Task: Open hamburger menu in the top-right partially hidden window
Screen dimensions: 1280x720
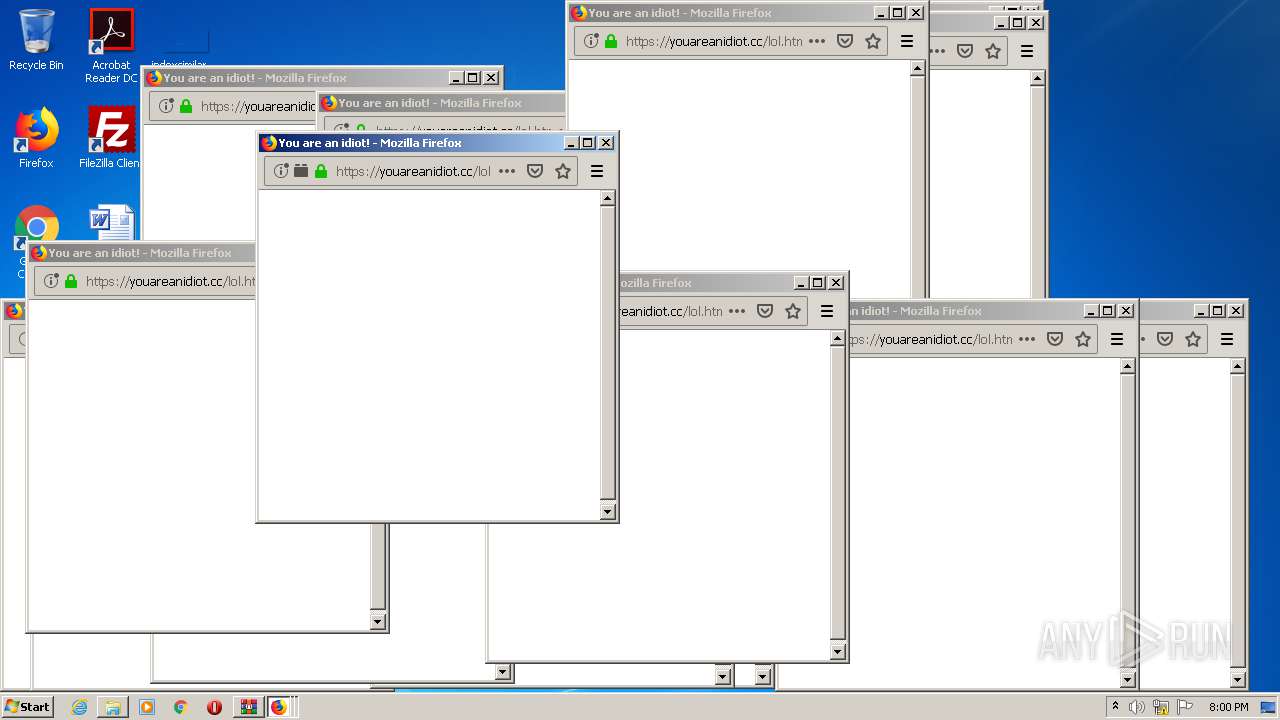Action: [1027, 51]
